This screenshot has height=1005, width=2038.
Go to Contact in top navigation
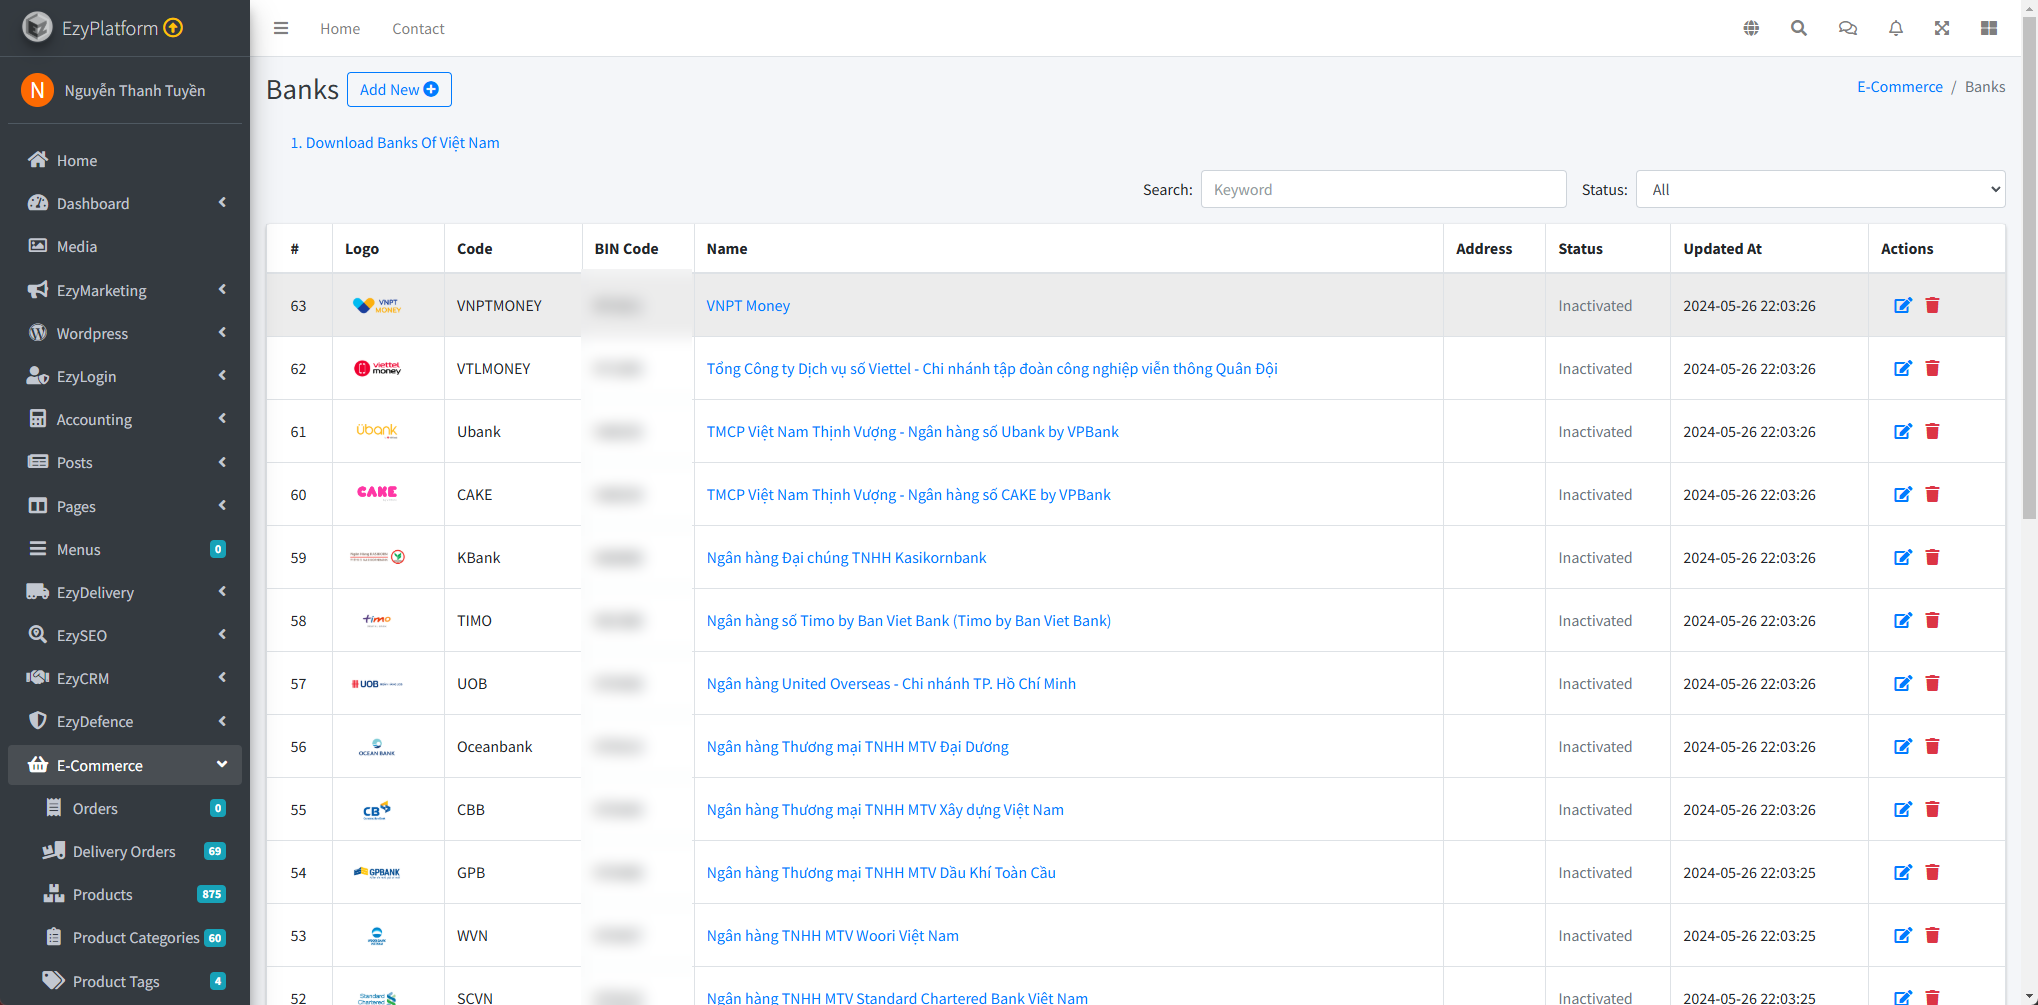tap(418, 29)
